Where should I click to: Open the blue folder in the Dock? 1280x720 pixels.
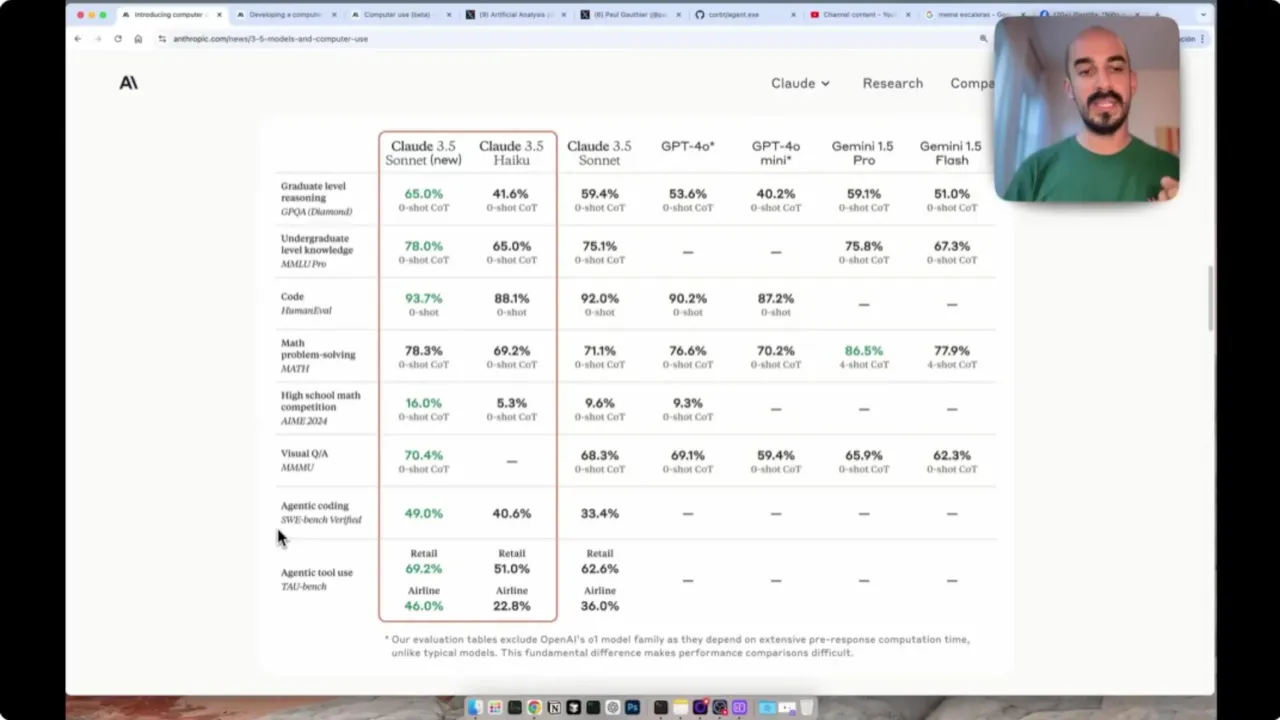[x=767, y=708]
